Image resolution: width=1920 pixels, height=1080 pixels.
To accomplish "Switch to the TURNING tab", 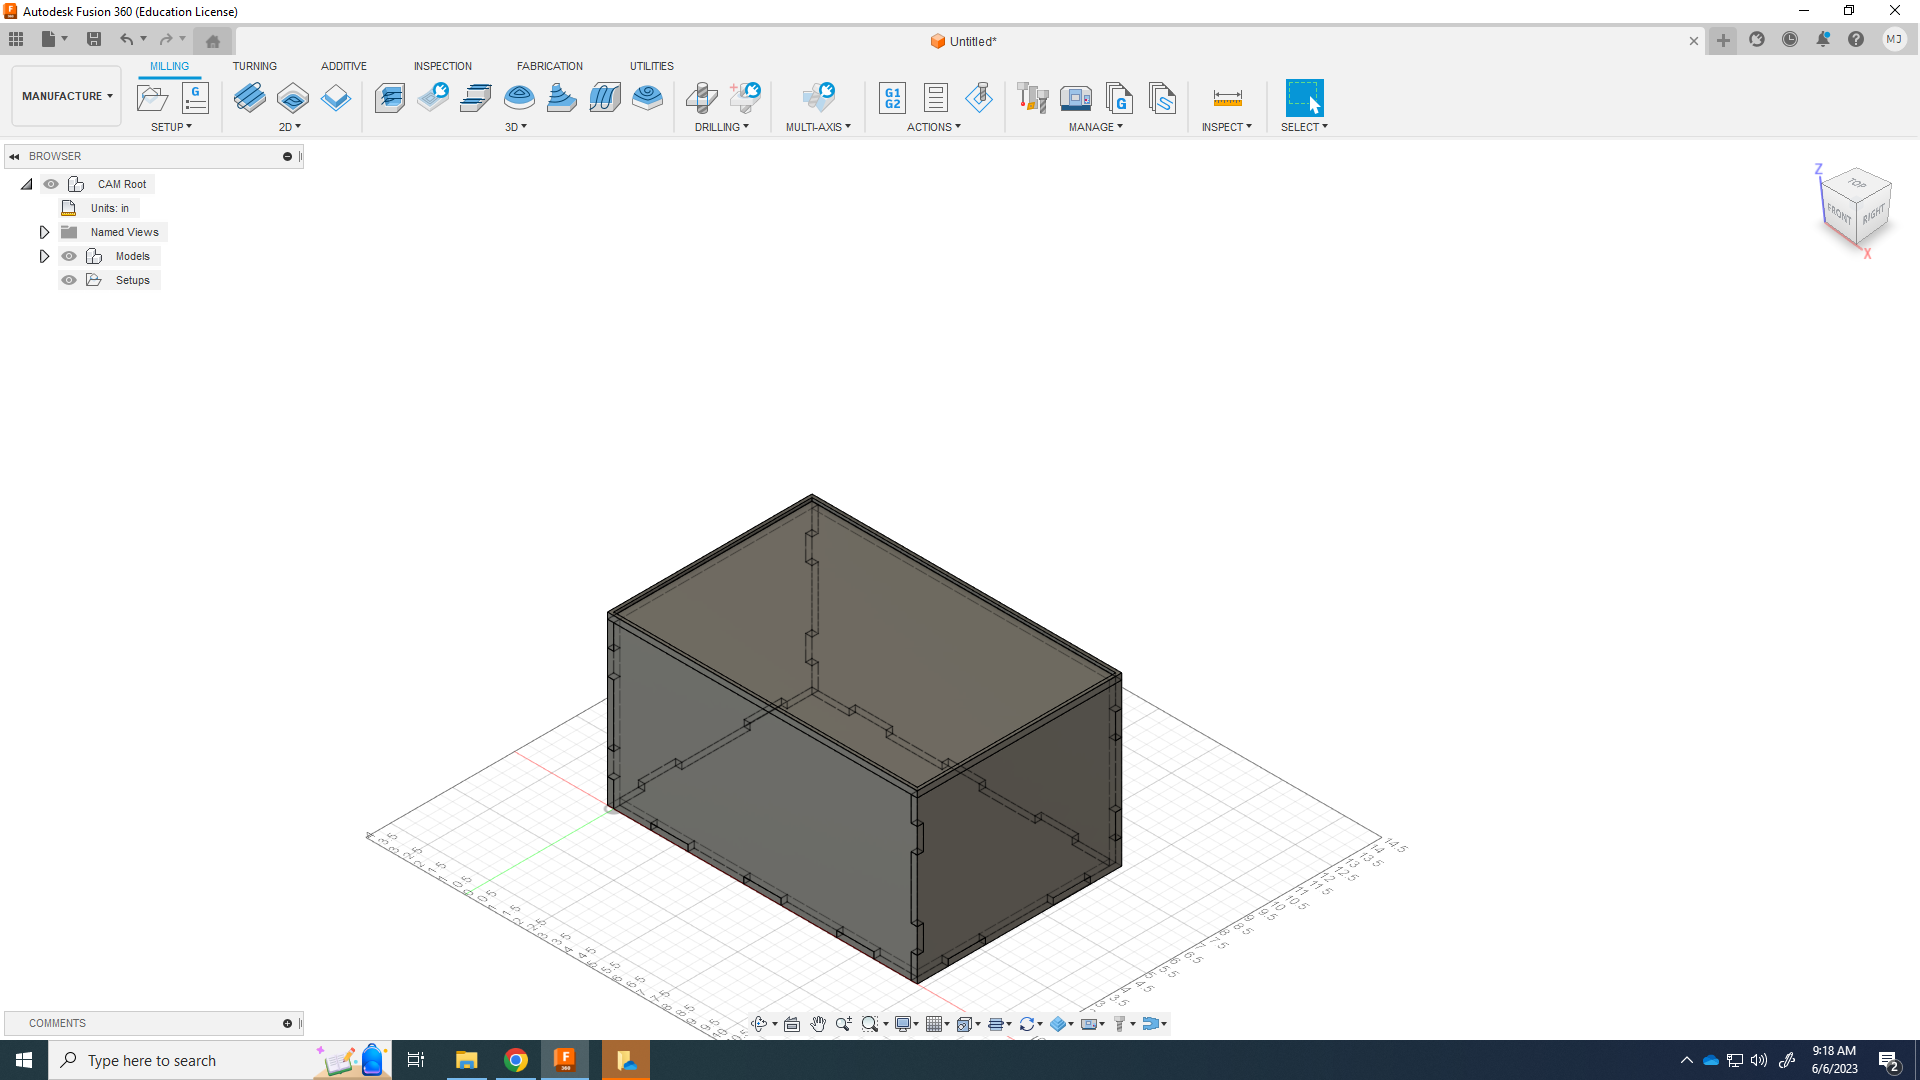I will coord(254,66).
